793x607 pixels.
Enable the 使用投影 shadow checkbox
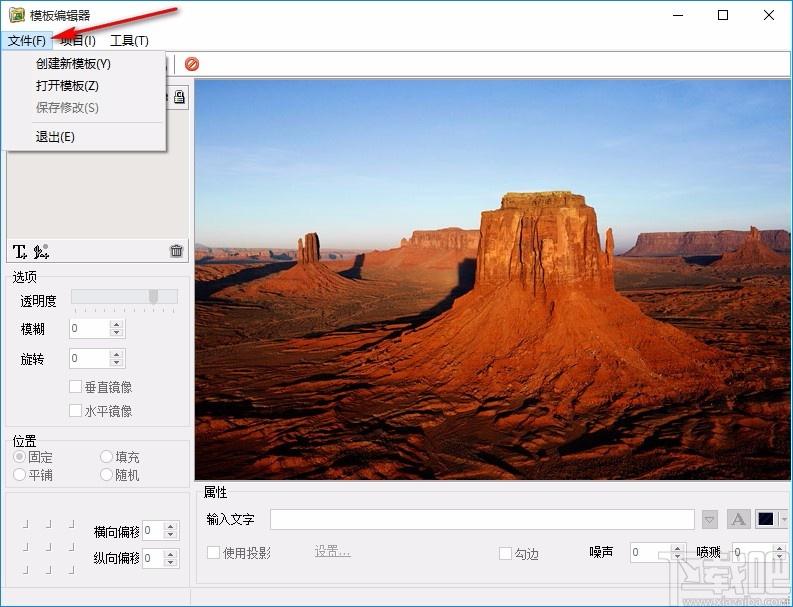[213, 552]
